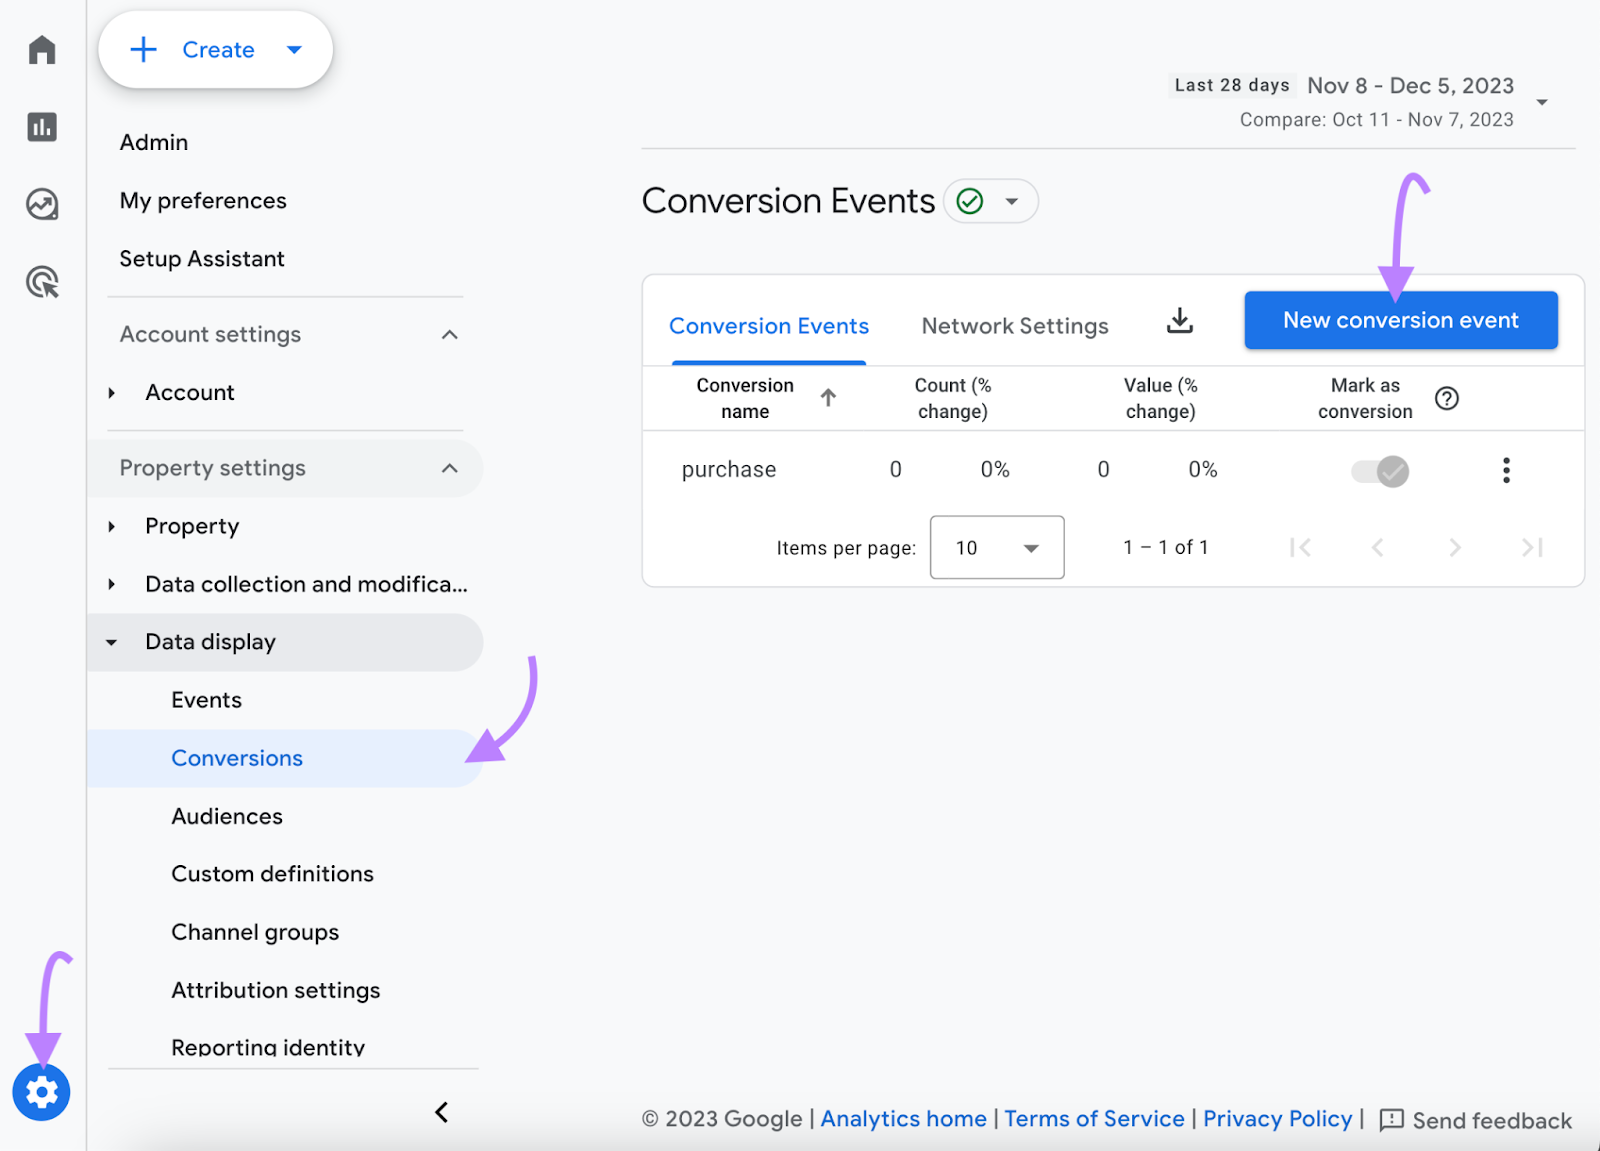Switch to the Network Settings tab

(1014, 325)
